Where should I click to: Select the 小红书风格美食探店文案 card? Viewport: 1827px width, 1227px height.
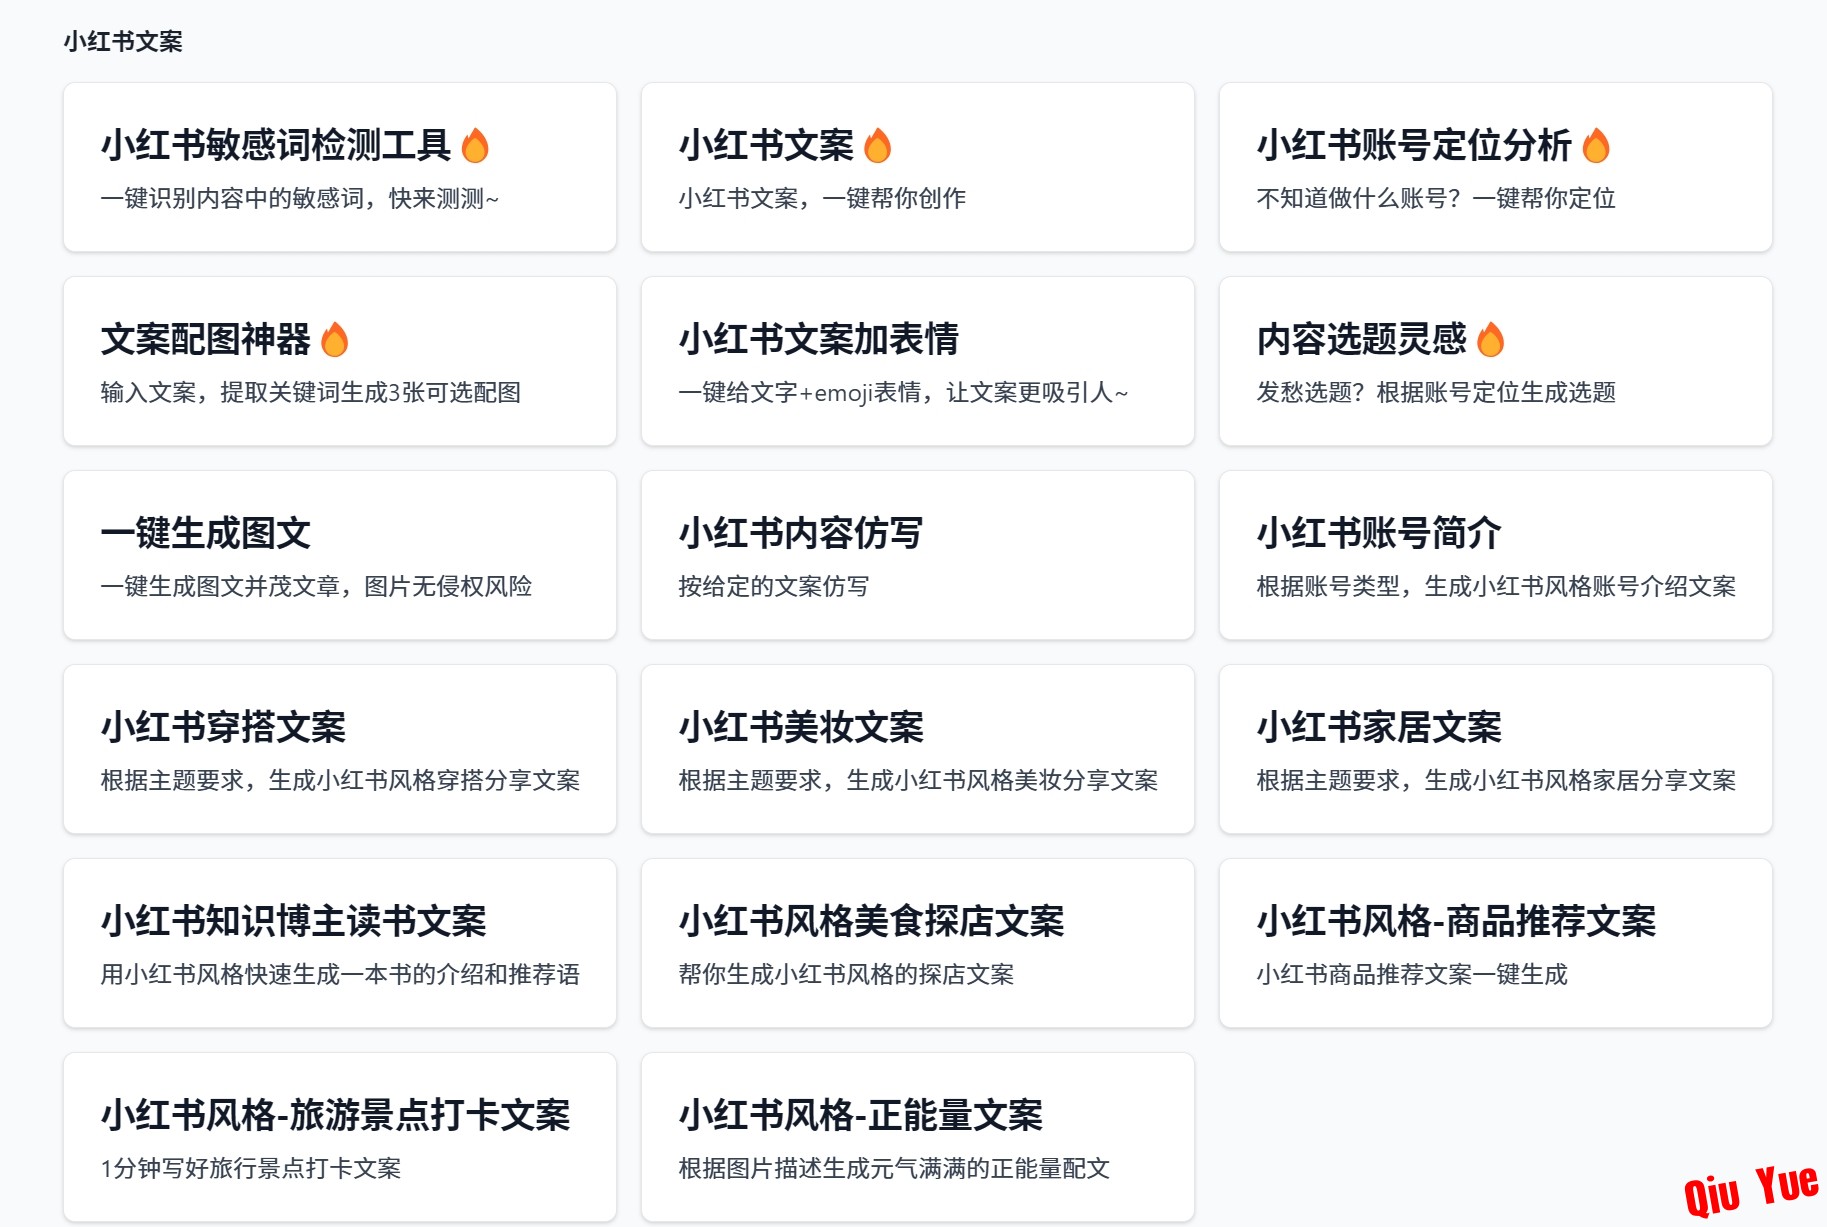pos(918,943)
